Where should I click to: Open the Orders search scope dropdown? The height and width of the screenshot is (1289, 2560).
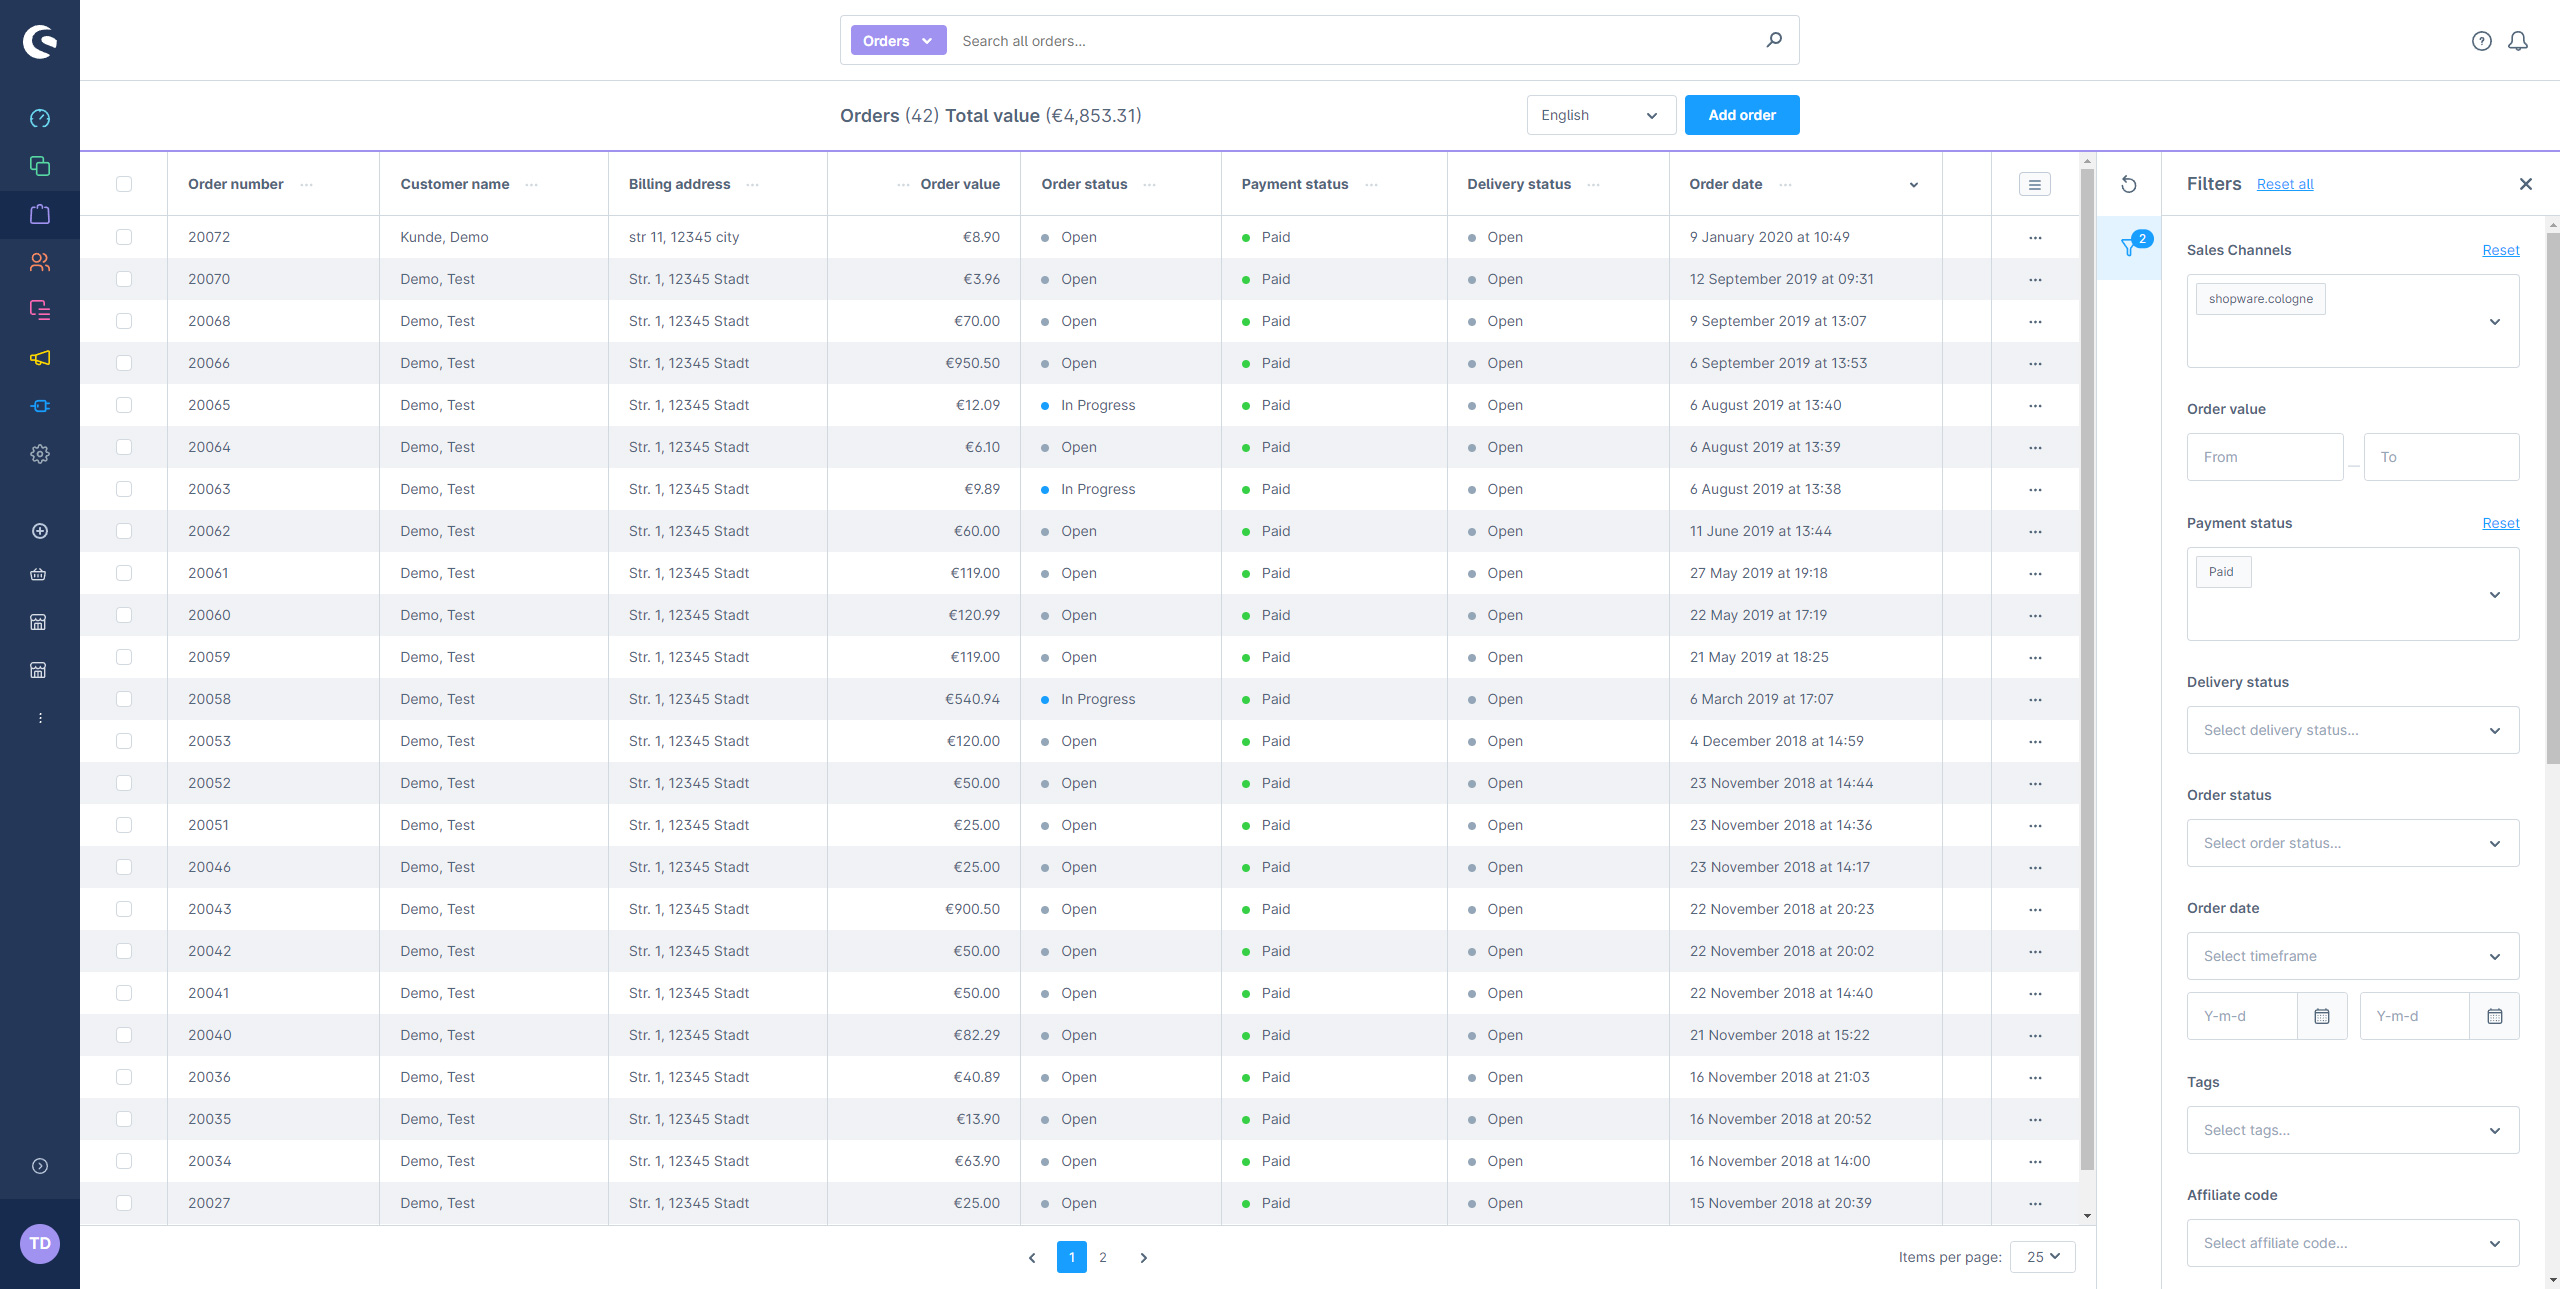[x=898, y=41]
